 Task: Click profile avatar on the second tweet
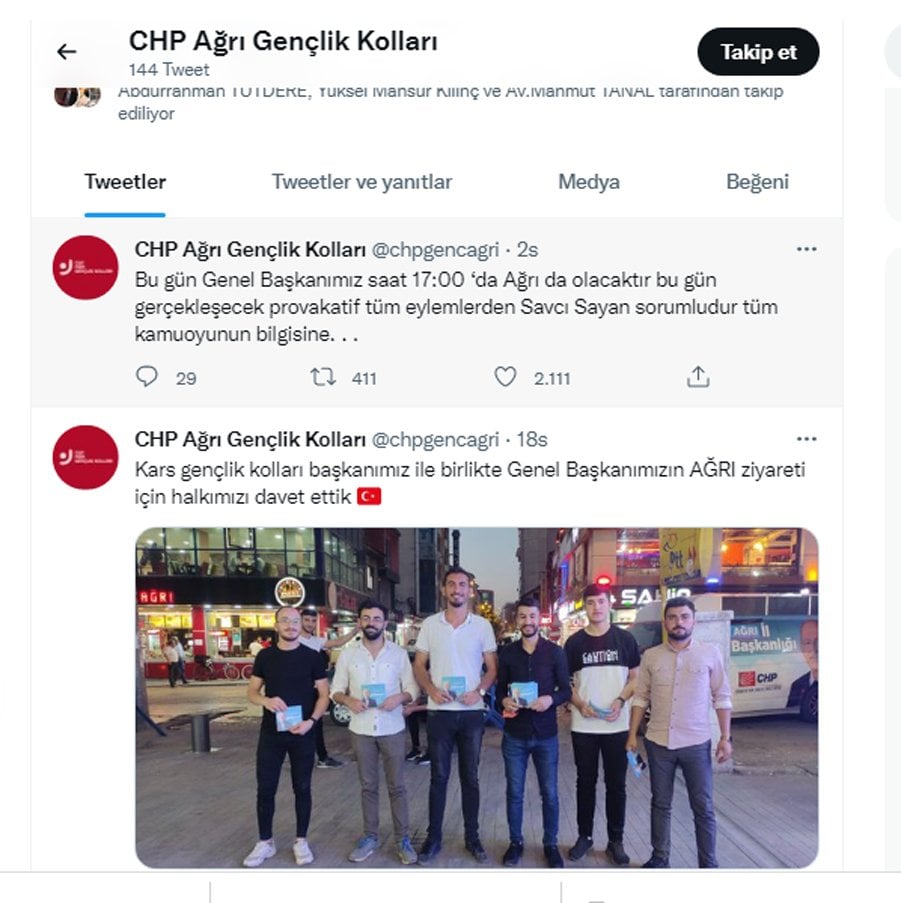pos(85,457)
